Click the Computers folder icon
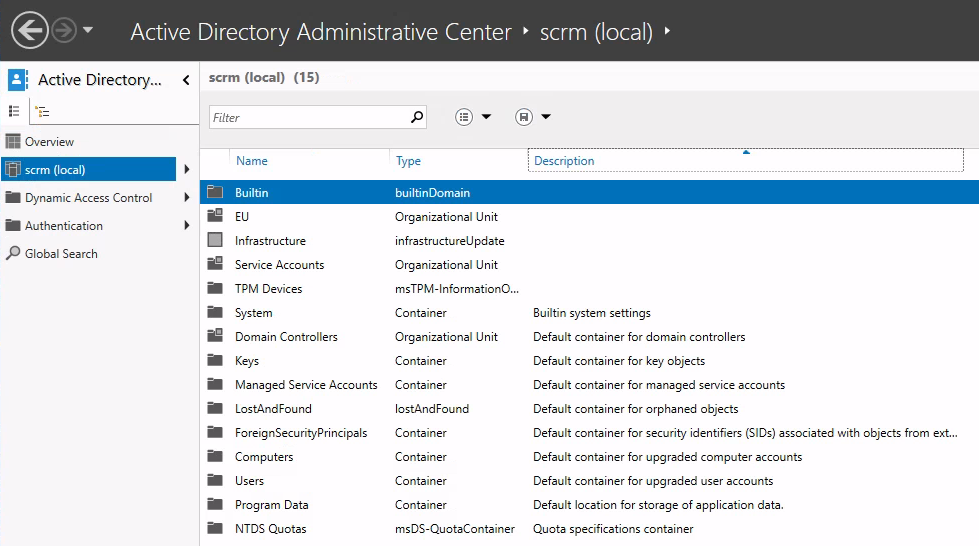This screenshot has height=546, width=979. (x=215, y=455)
